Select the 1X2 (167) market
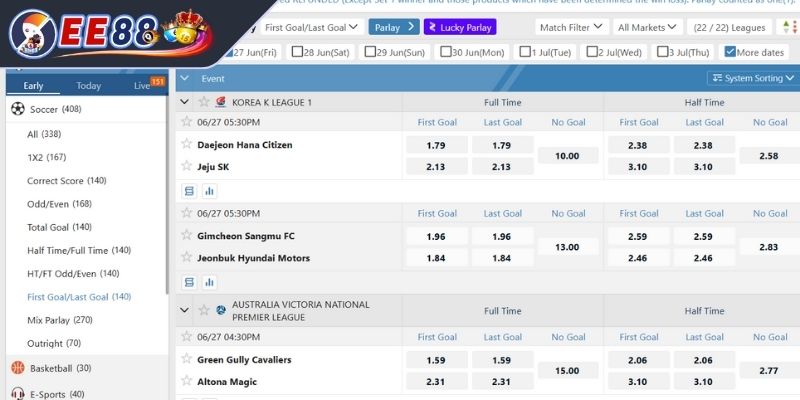The height and width of the screenshot is (400, 800). pyautogui.click(x=46, y=157)
